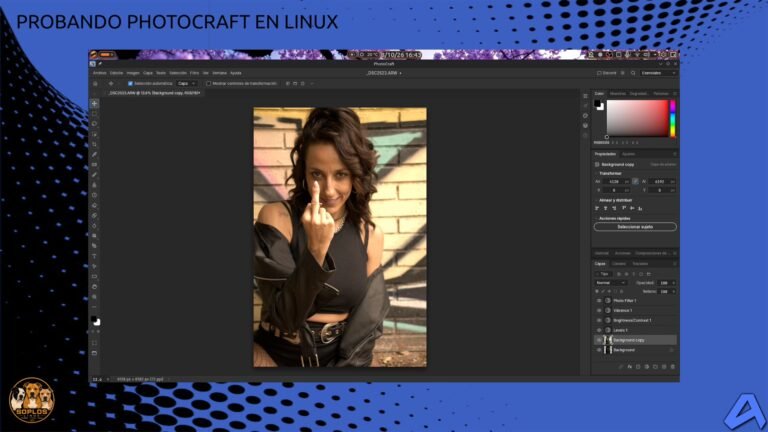Screen dimensions: 768x432
Task: Select the Hand tool
Action: [95, 287]
